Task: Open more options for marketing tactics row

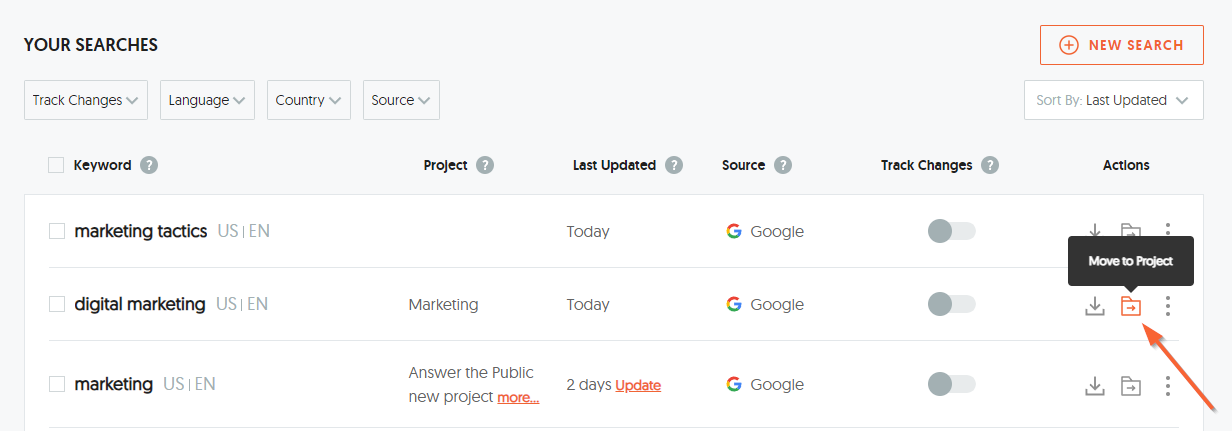Action: coord(1168,230)
